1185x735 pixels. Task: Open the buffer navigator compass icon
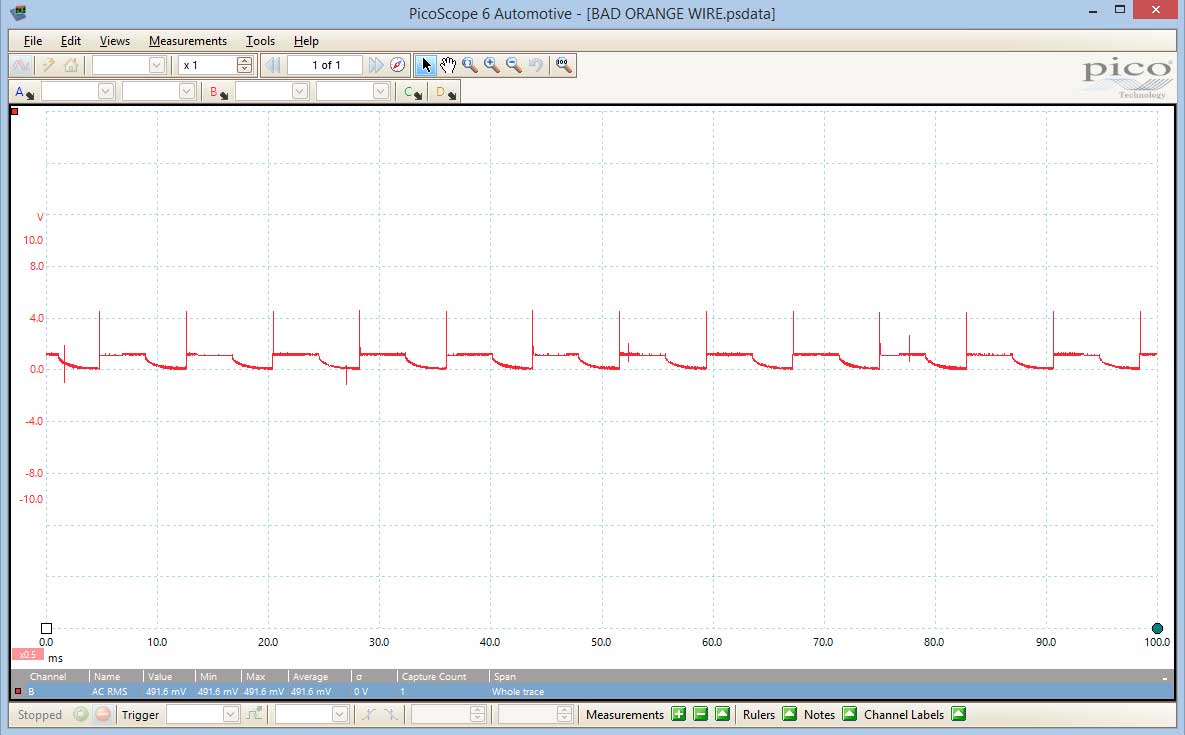click(398, 65)
